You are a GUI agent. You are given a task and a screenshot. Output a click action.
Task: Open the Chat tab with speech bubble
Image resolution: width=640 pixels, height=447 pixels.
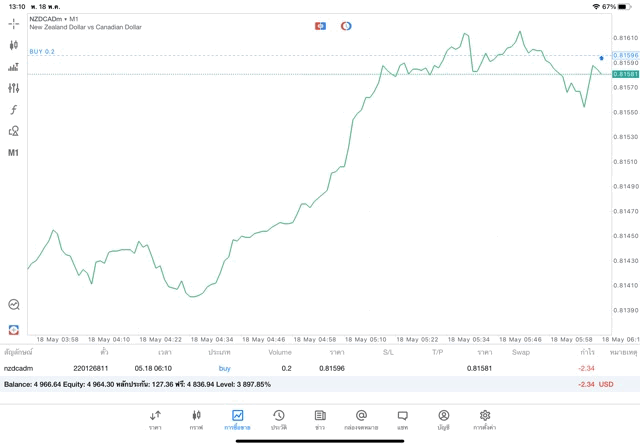[x=402, y=419]
